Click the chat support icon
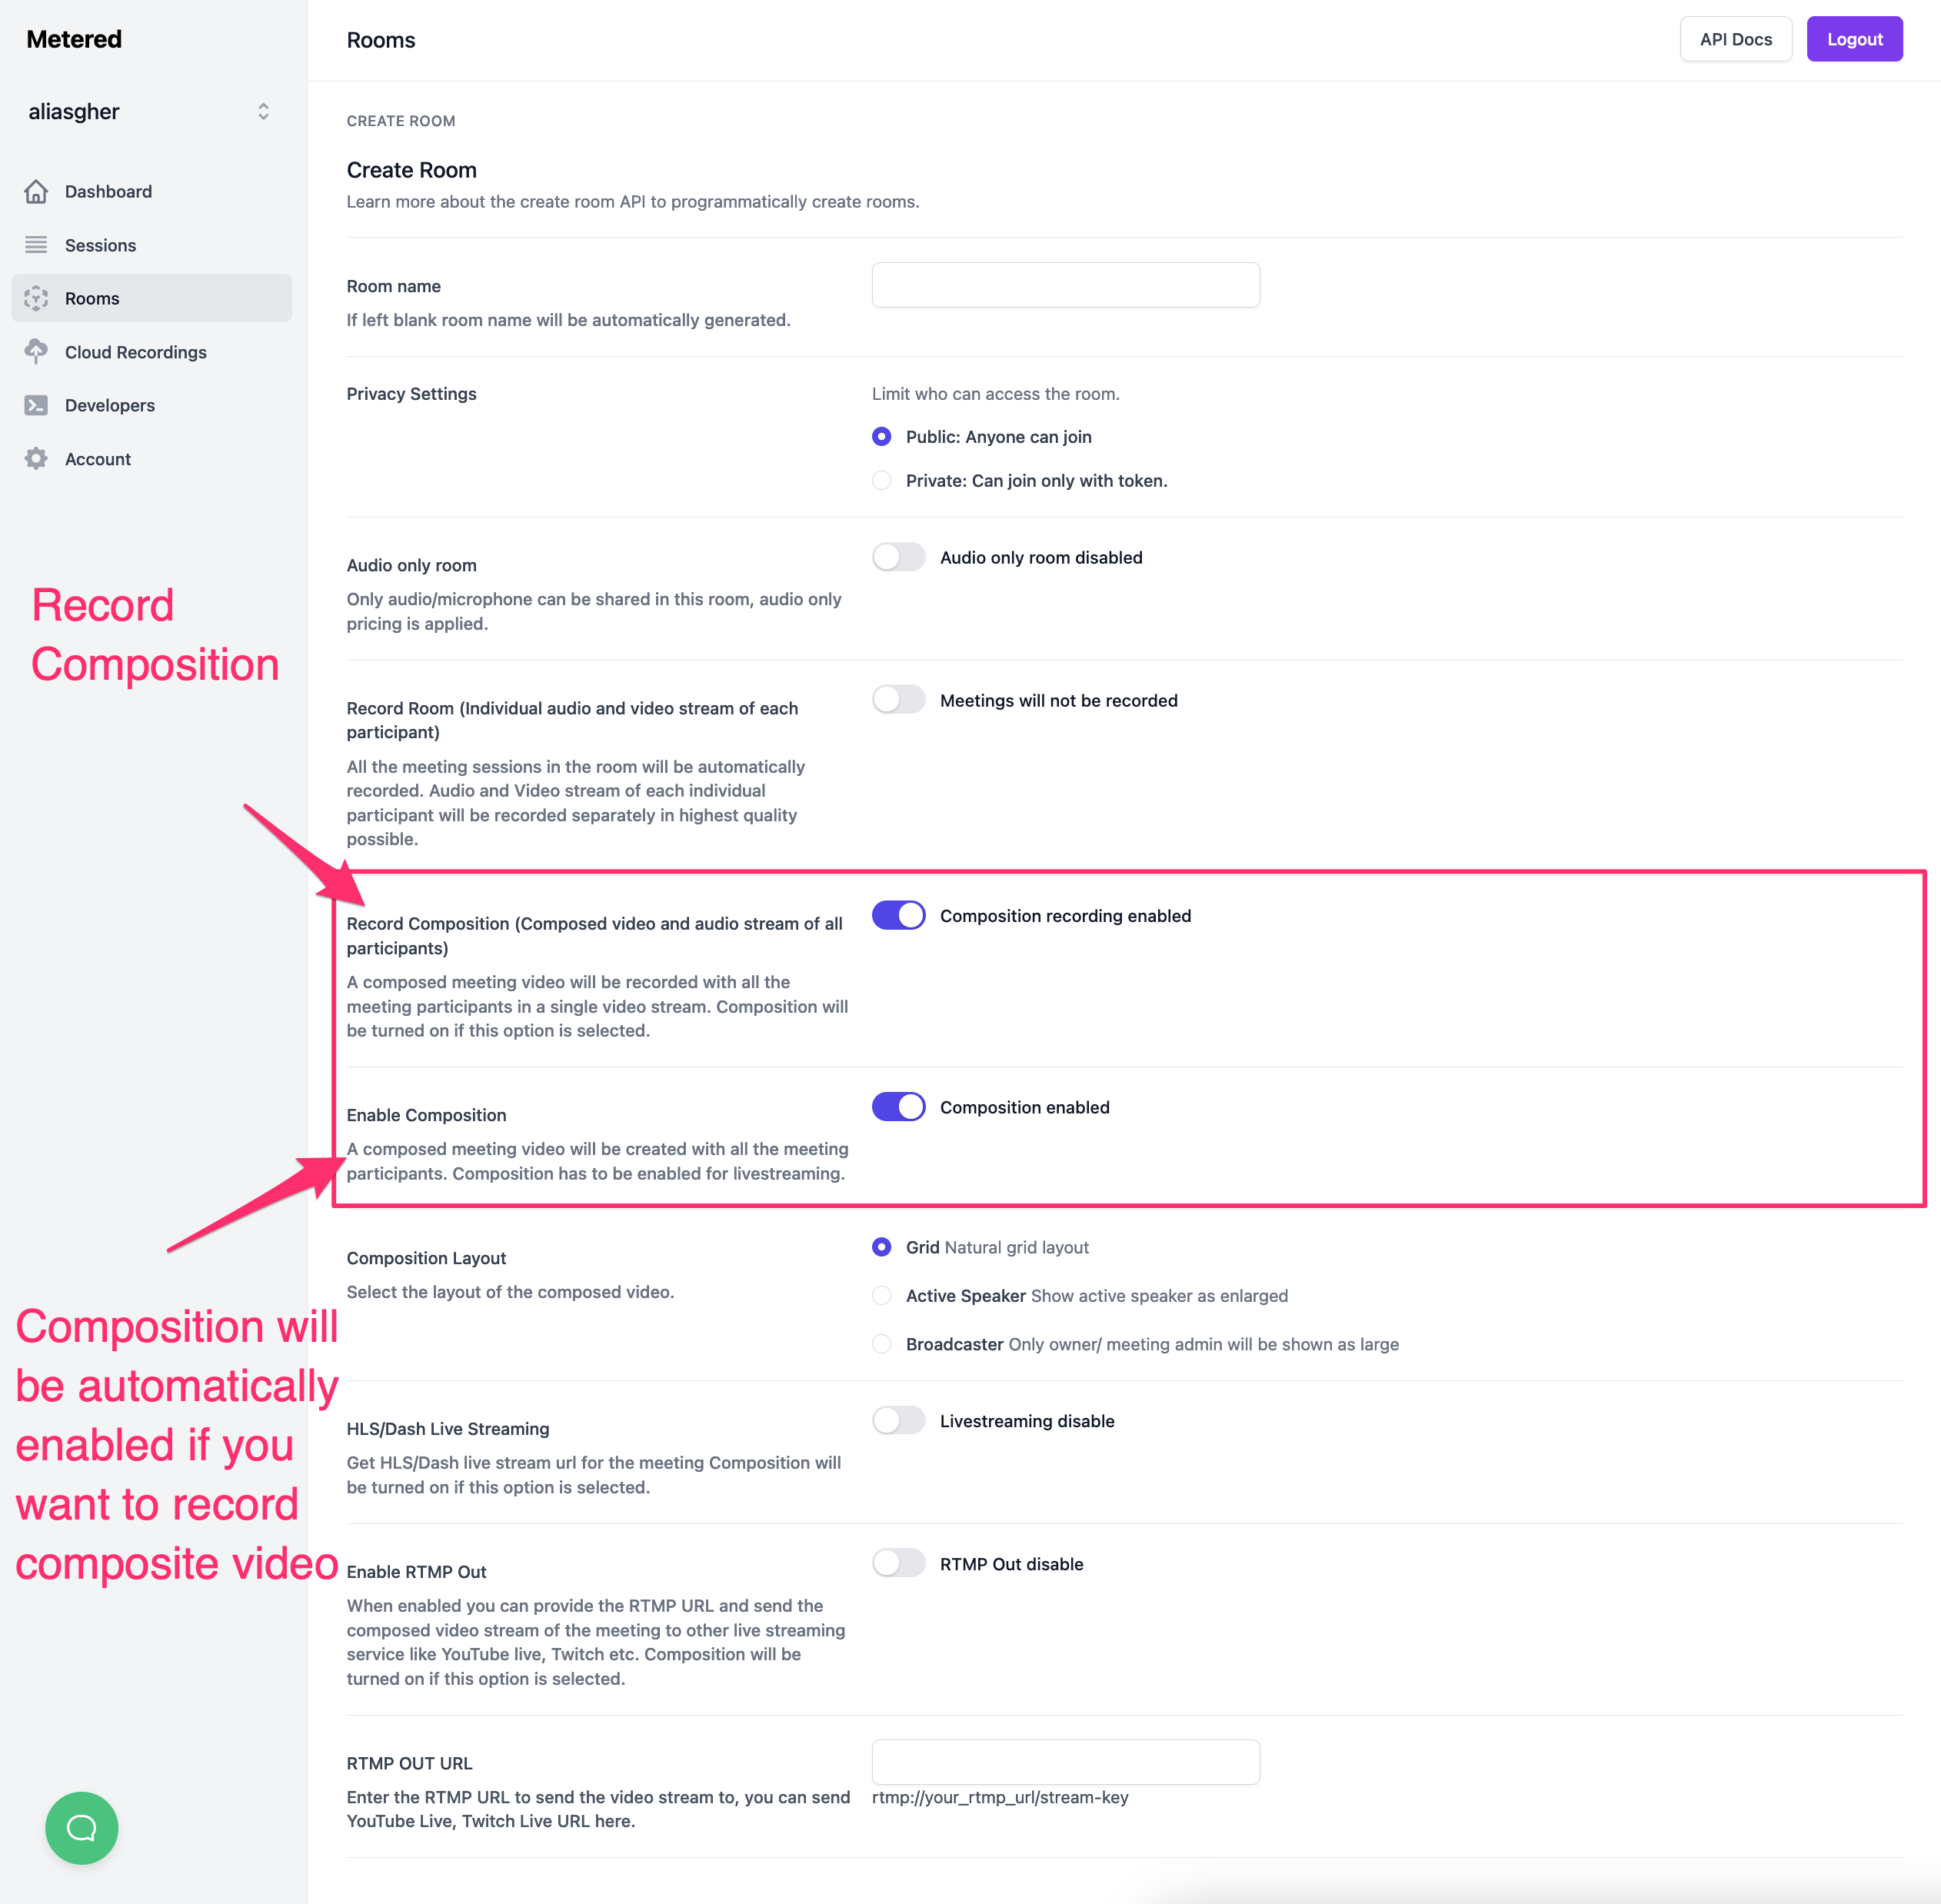This screenshot has width=1941, height=1904. 82,1827
